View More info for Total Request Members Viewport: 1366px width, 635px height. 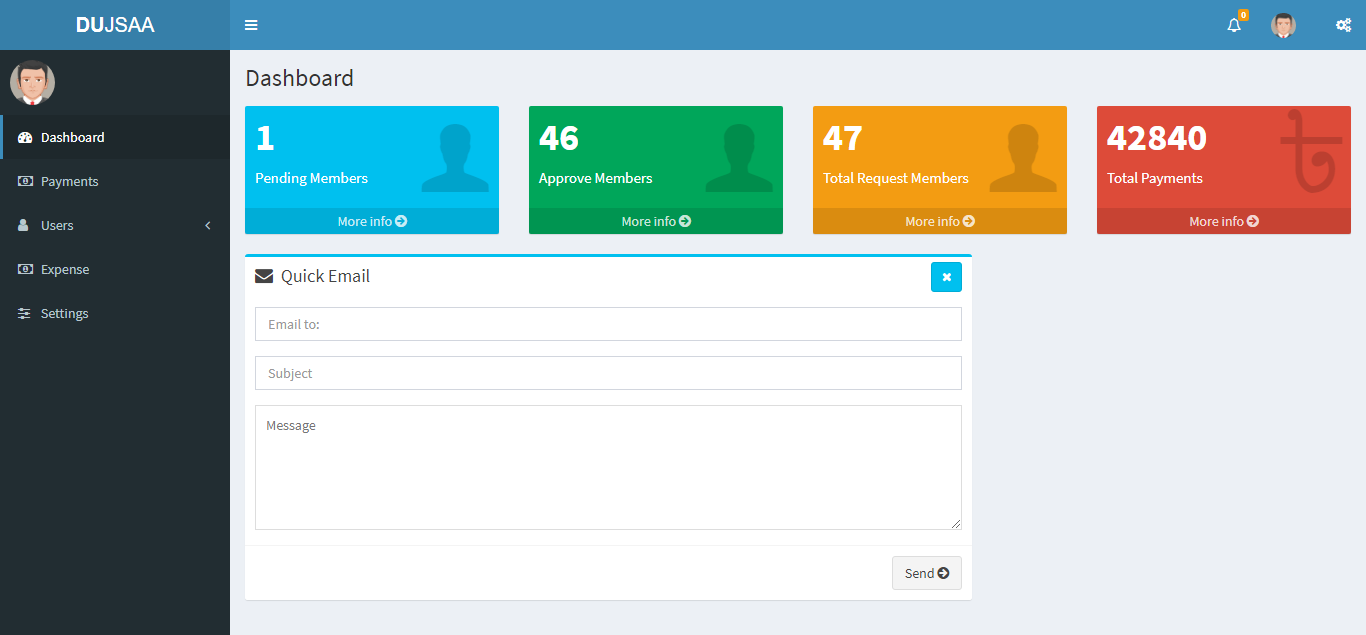tap(940, 221)
